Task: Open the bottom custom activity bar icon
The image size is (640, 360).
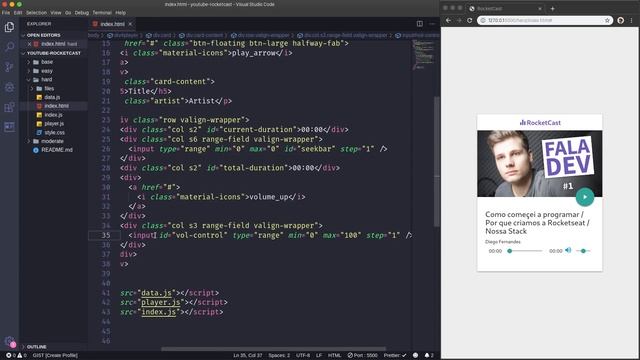Action: [9, 127]
